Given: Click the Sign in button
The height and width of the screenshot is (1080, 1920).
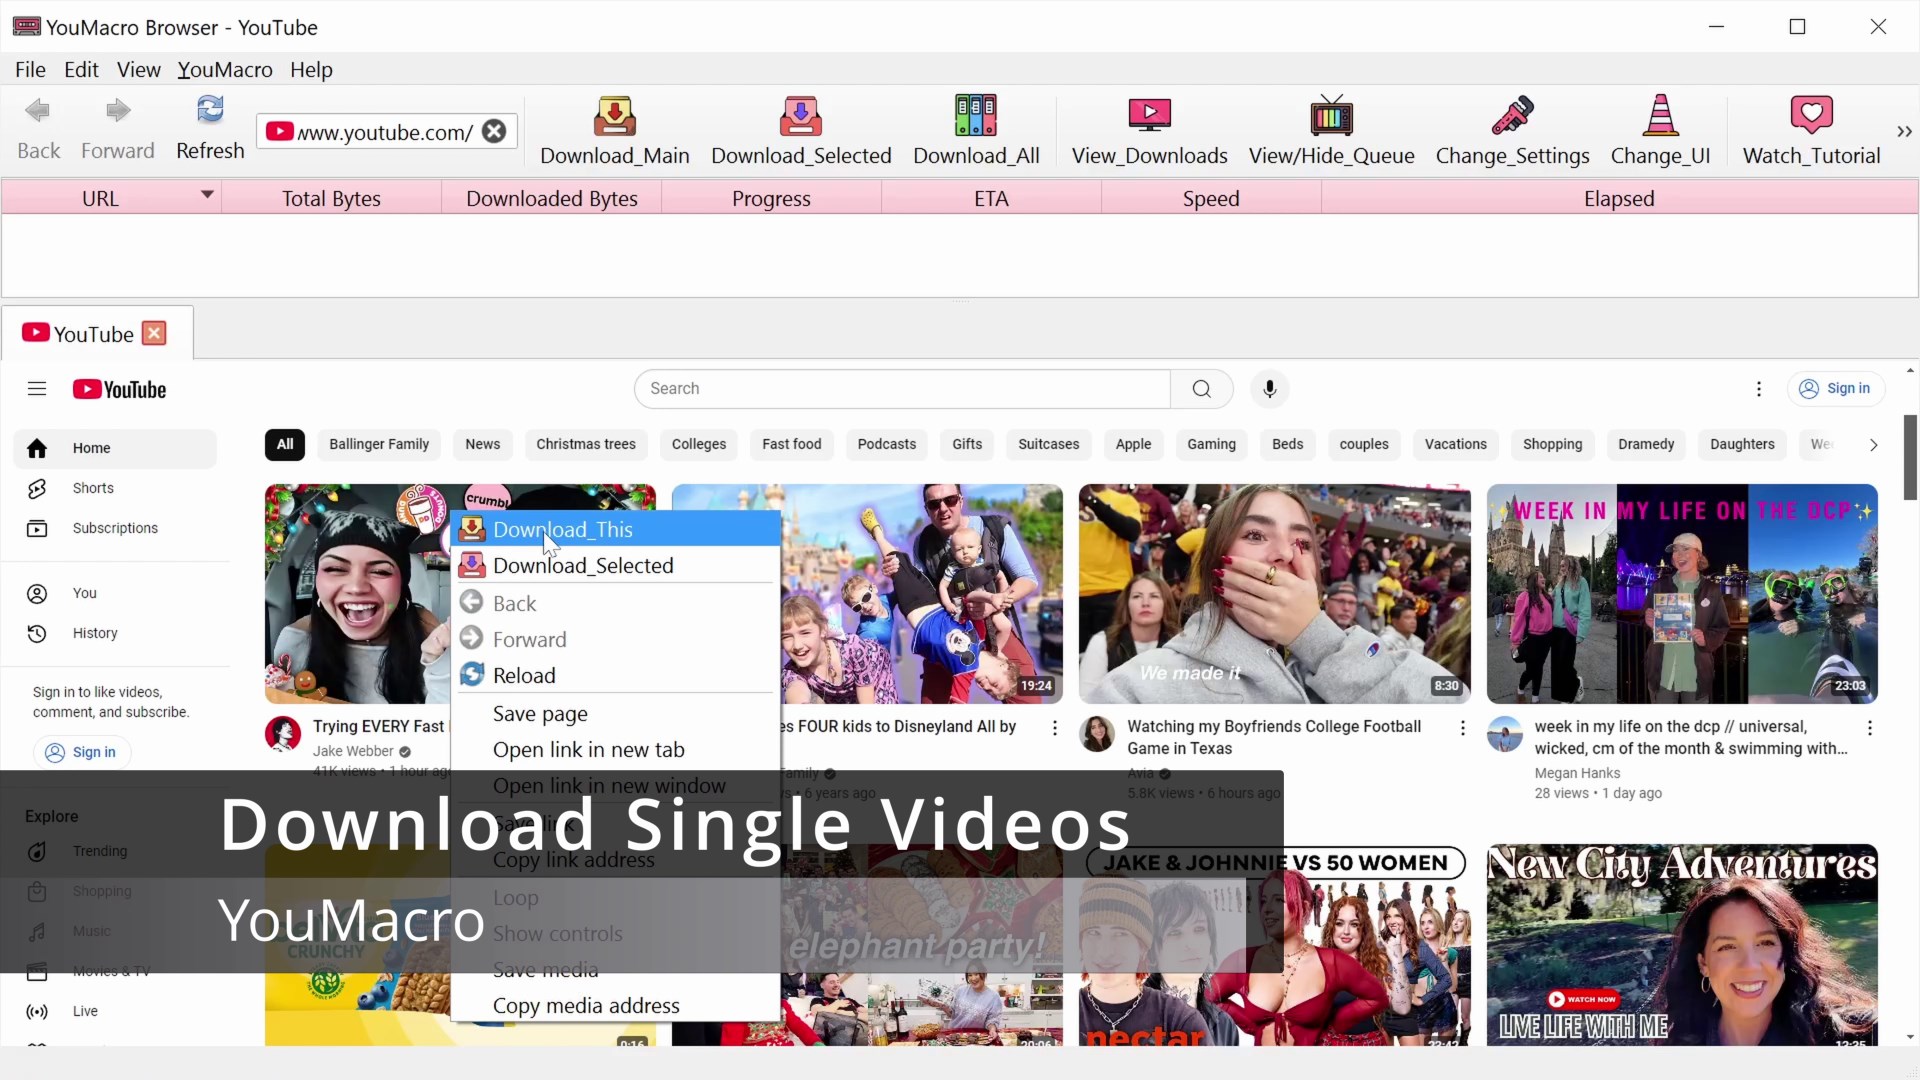Looking at the screenshot, I should click(x=1836, y=389).
